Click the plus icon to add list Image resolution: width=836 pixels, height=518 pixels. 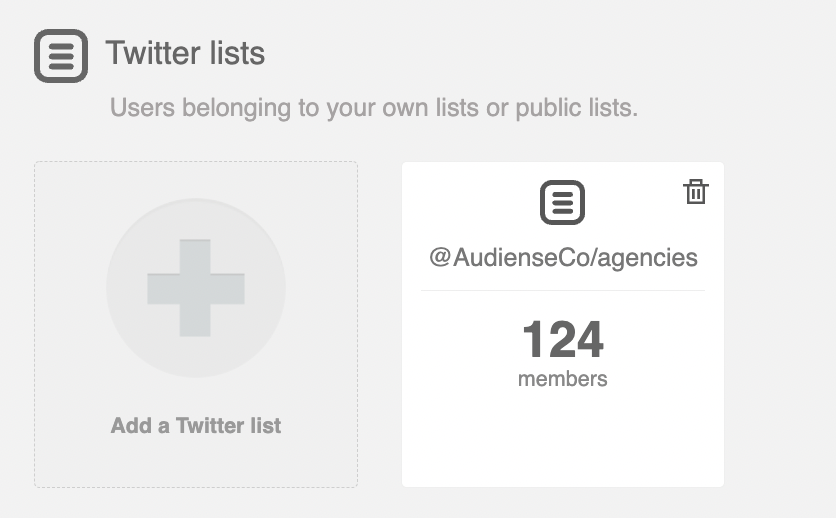pyautogui.click(x=196, y=288)
